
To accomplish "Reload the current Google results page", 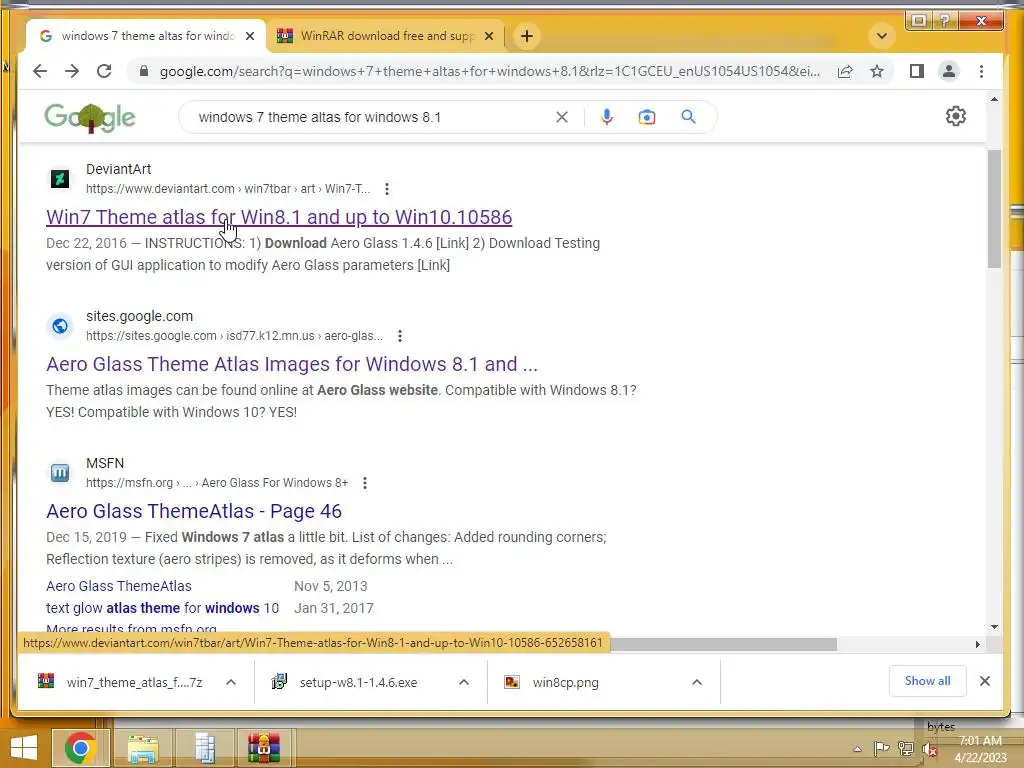I will coord(104,71).
